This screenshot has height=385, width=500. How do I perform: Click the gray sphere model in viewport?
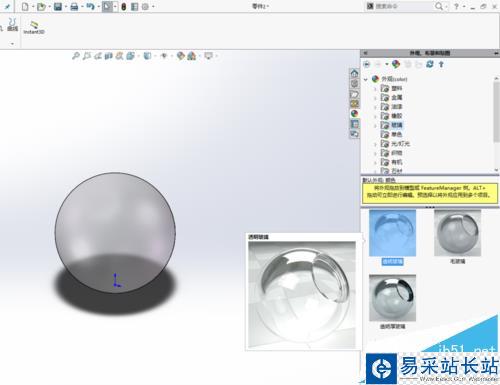[115, 232]
